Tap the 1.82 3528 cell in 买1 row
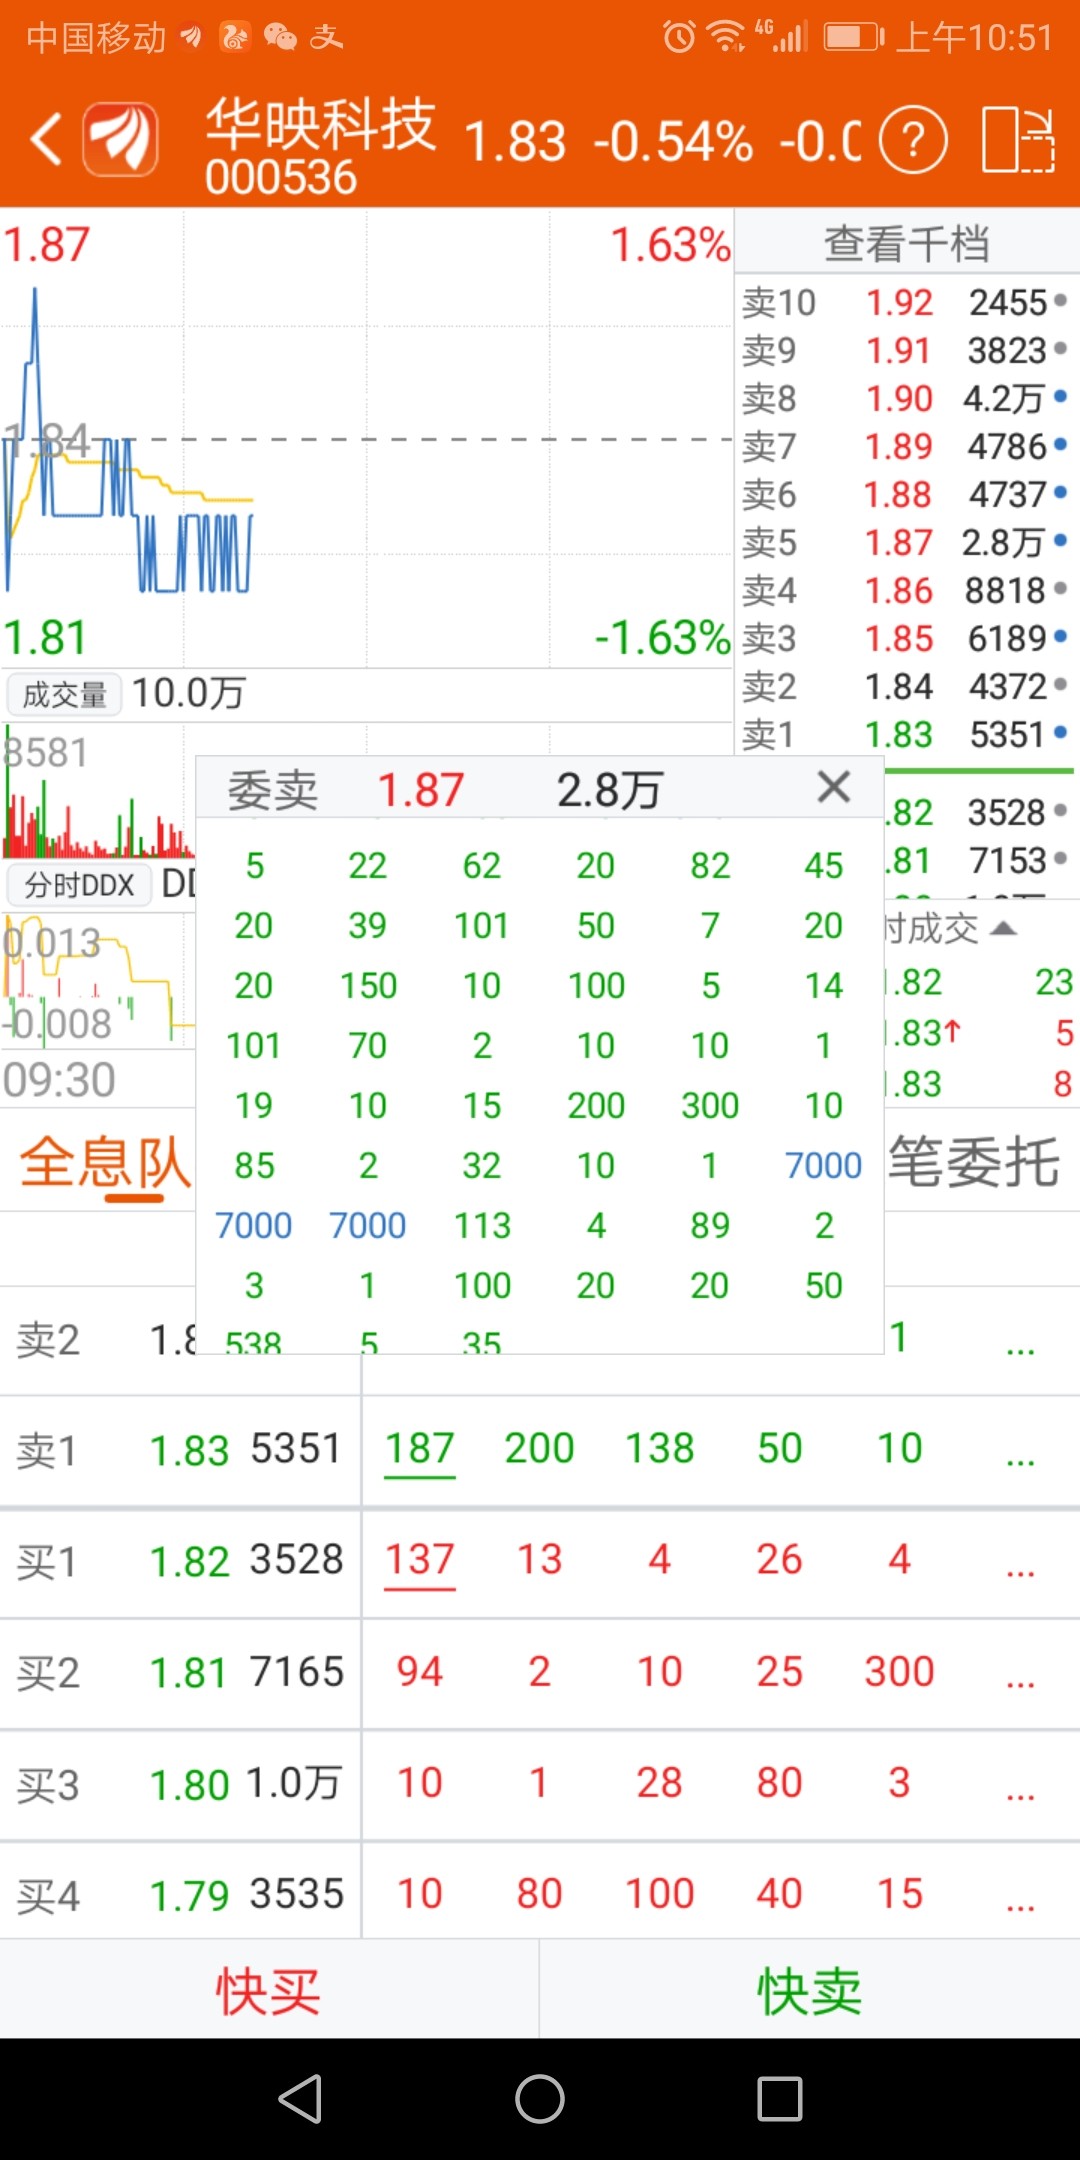Image resolution: width=1080 pixels, height=2160 pixels. [245, 1561]
